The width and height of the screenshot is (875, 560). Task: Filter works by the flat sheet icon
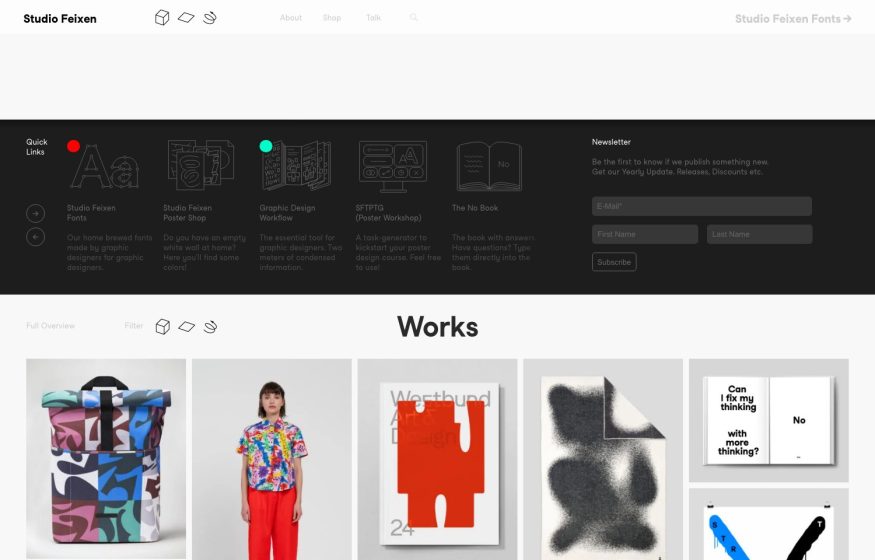click(x=186, y=326)
